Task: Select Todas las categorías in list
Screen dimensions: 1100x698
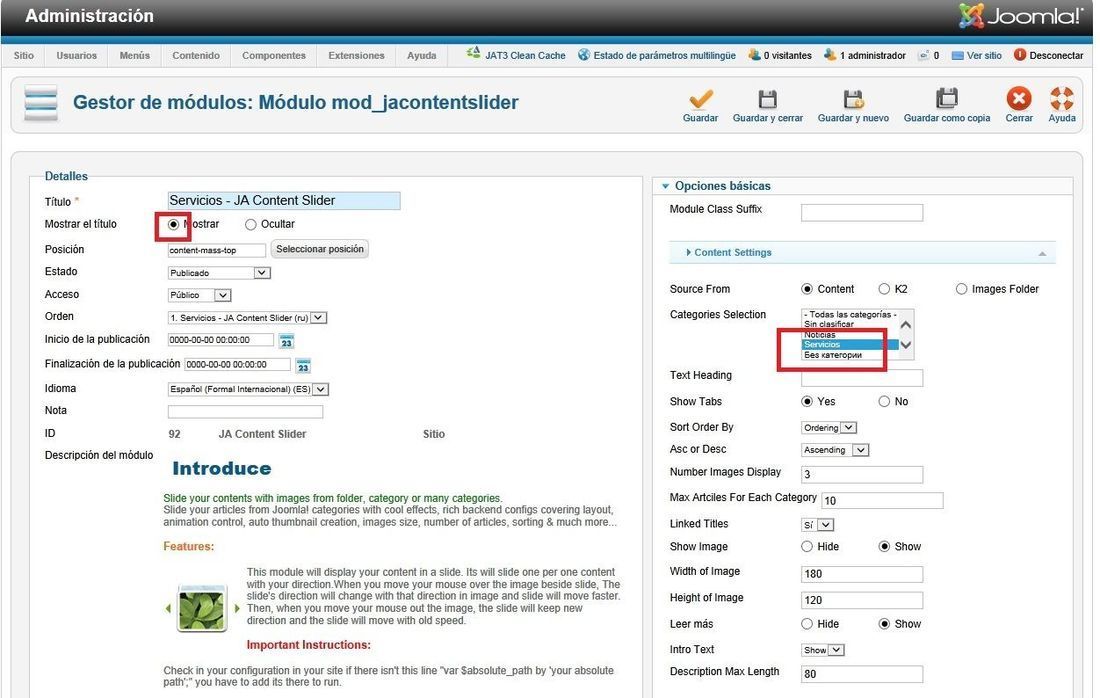Action: [x=850, y=314]
